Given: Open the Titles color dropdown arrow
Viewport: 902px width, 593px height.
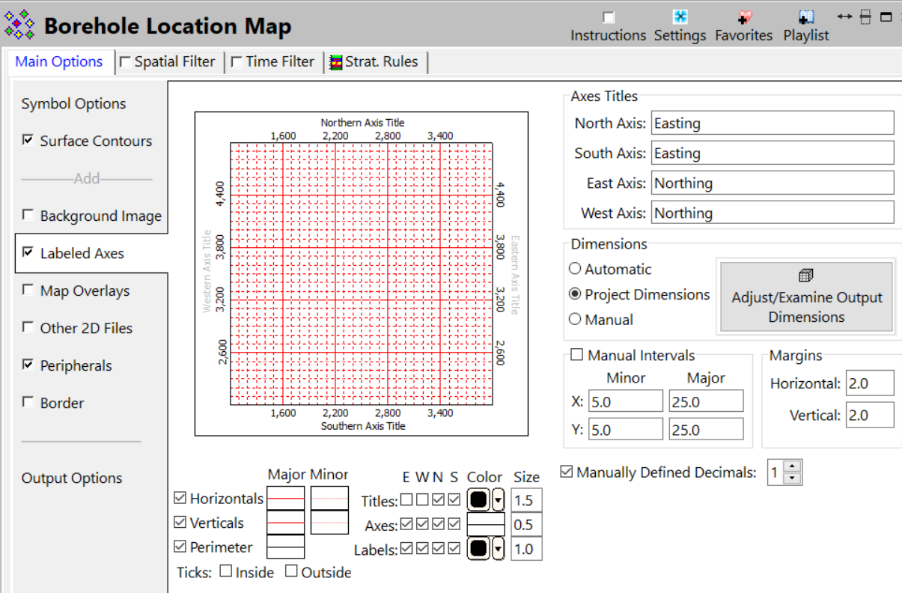Looking at the screenshot, I should tap(498, 500).
